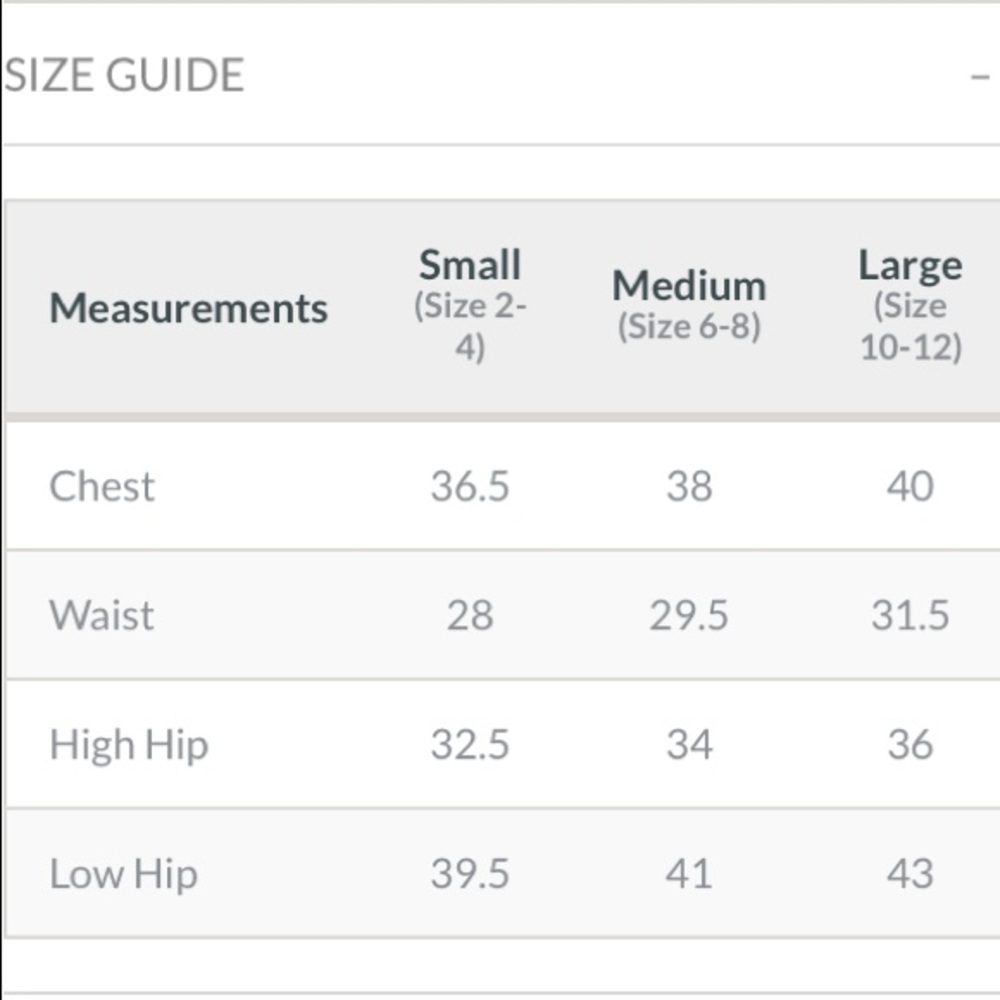This screenshot has width=1000, height=1000.
Task: Click the Medium high hip value 34
Action: [689, 745]
